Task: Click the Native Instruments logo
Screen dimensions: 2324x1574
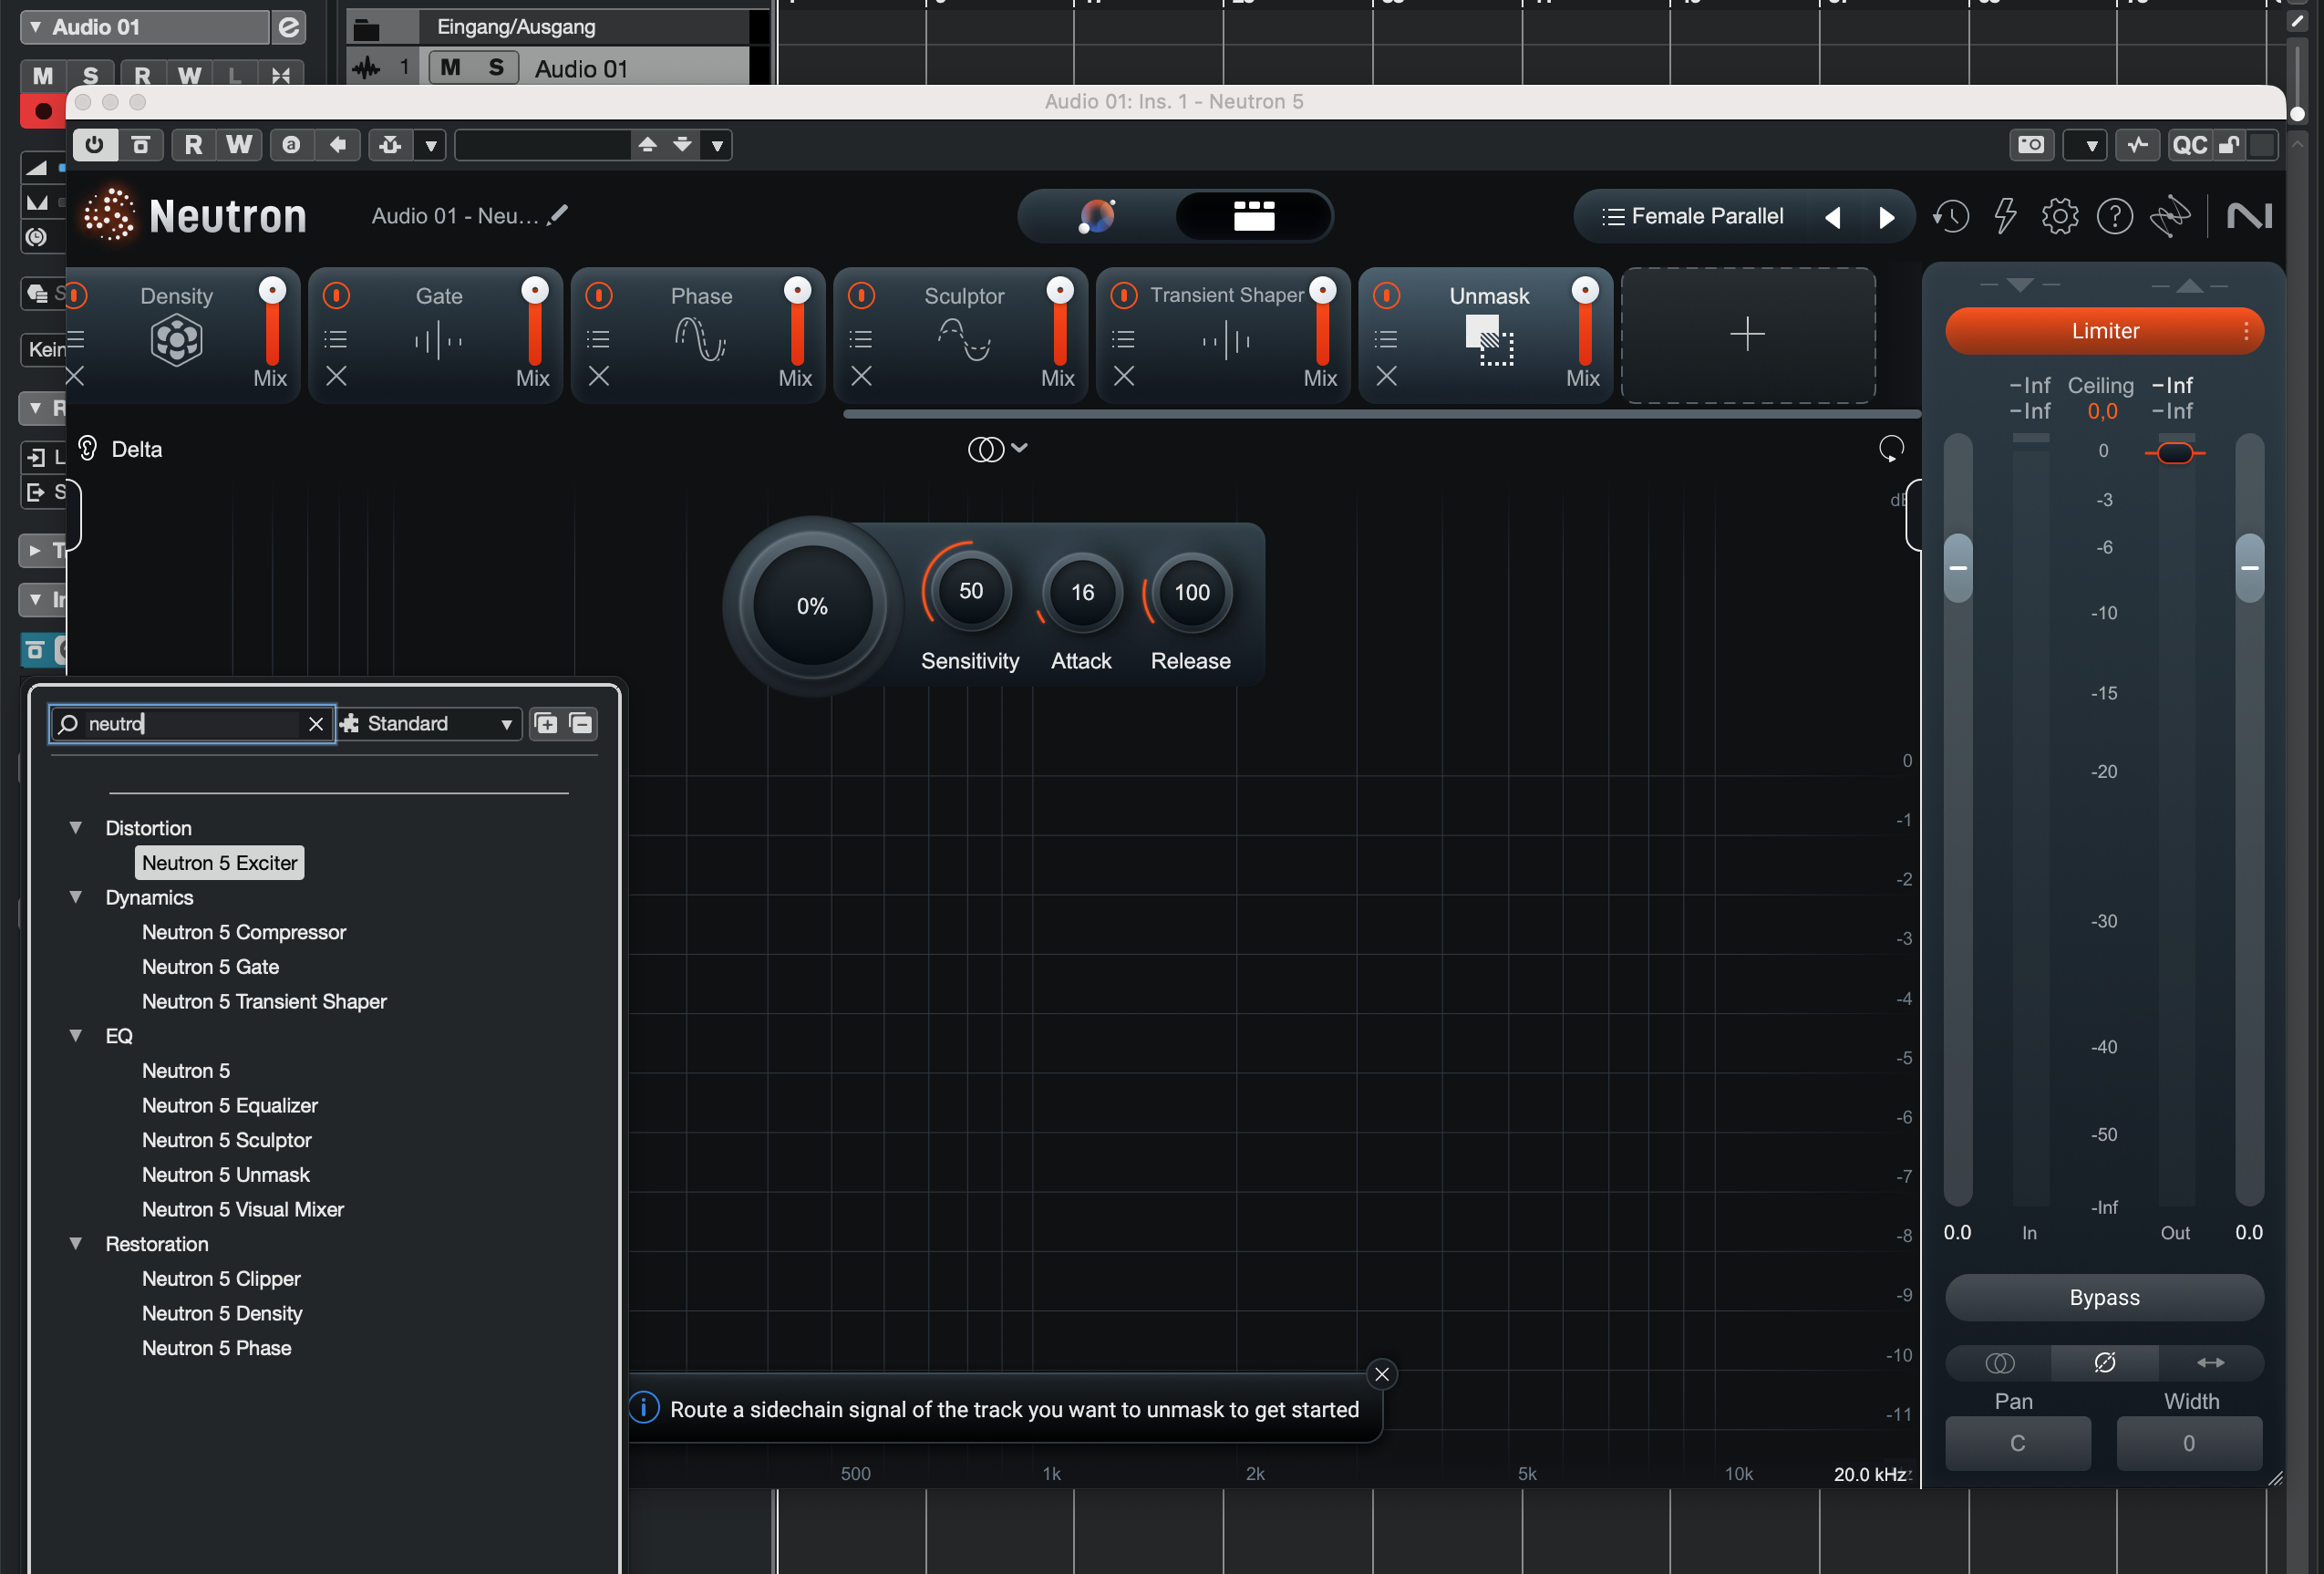Action: click(x=2249, y=215)
